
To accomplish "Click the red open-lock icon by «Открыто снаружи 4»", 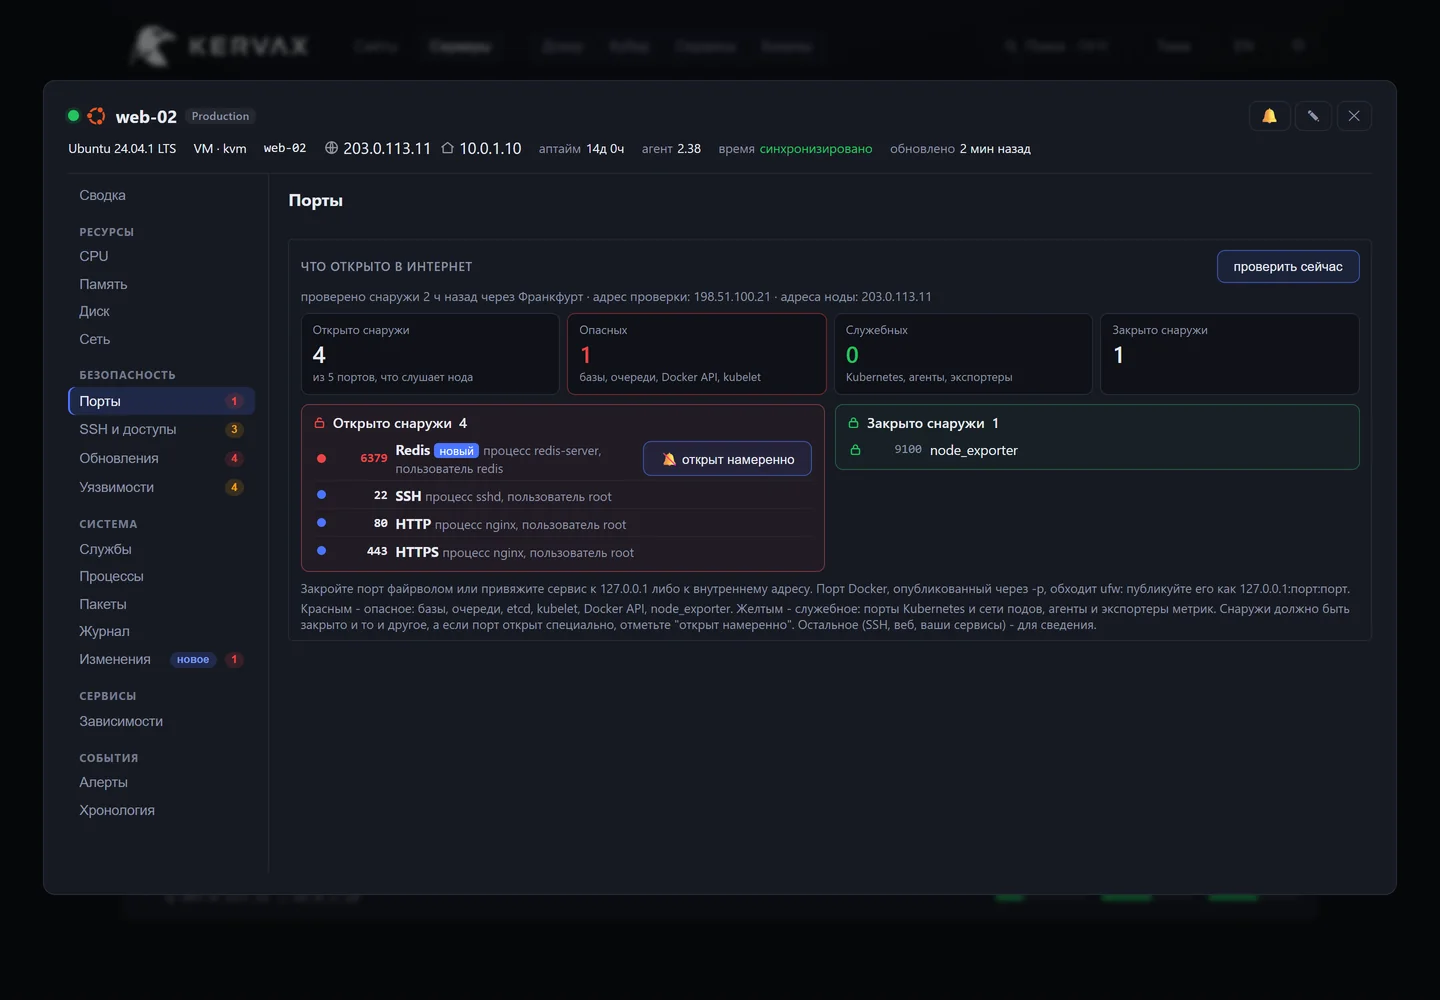I will pyautogui.click(x=320, y=423).
